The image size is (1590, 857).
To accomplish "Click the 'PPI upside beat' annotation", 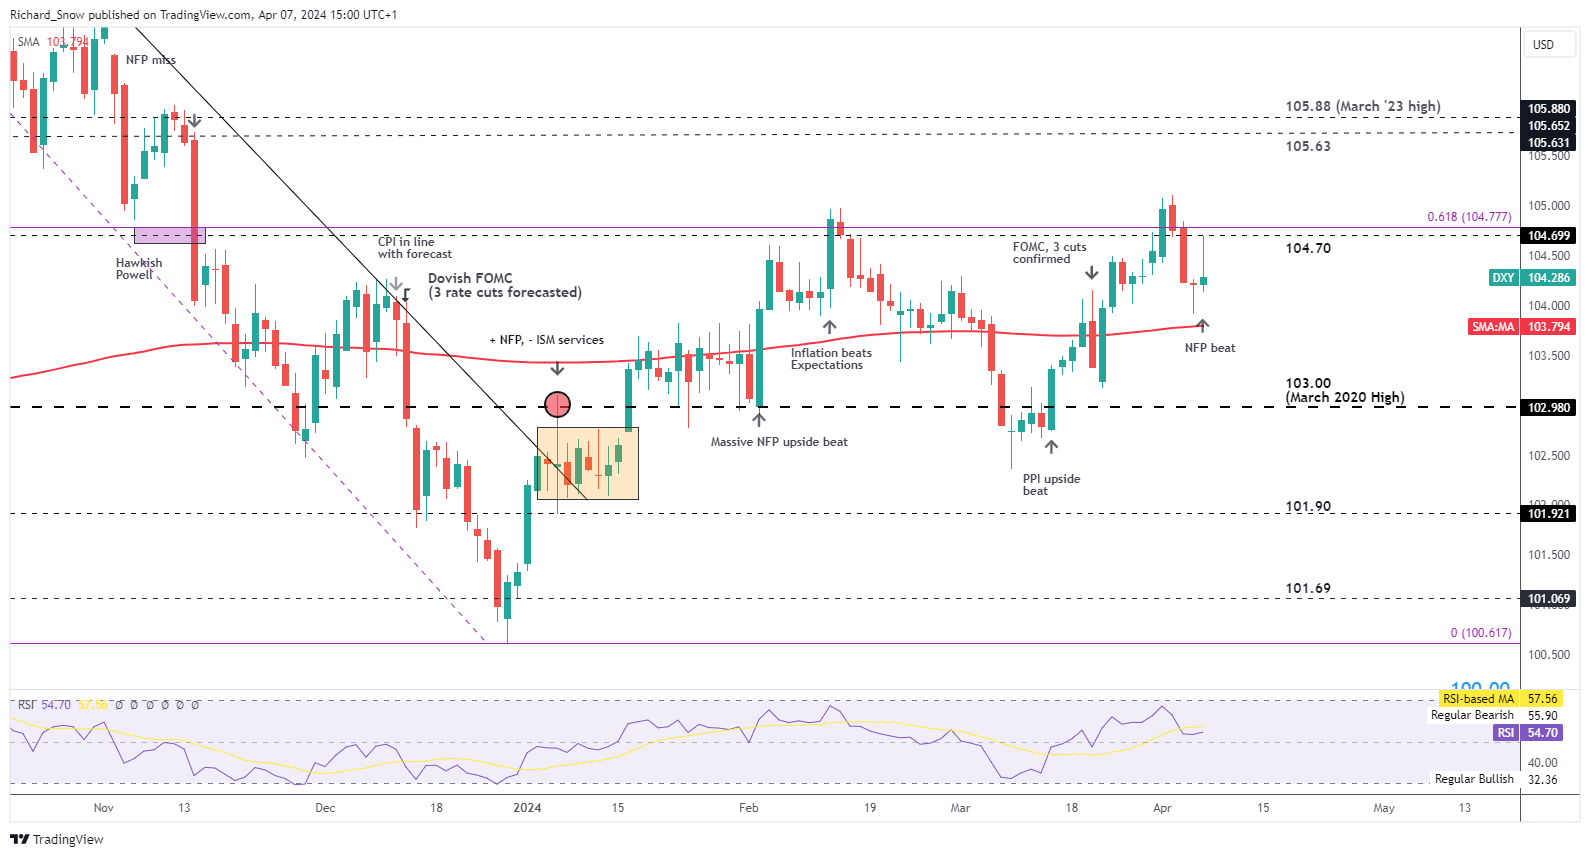I will [x=1051, y=485].
